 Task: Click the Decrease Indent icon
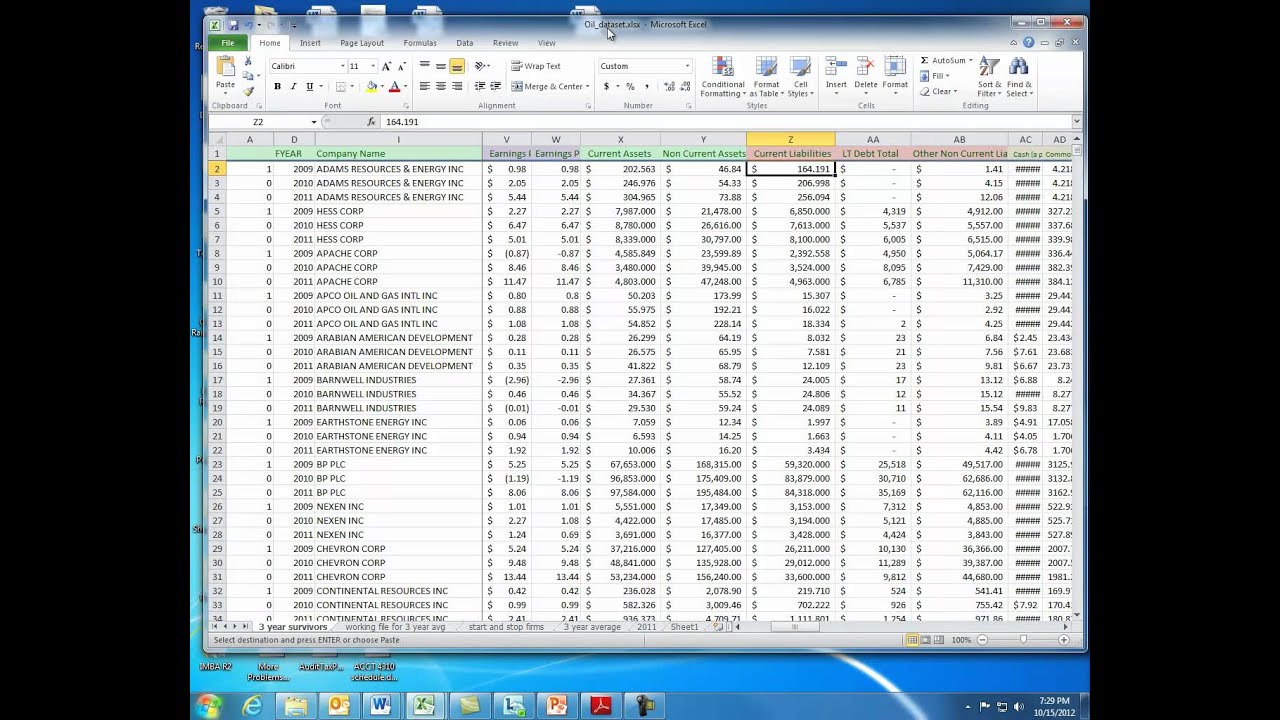480,87
